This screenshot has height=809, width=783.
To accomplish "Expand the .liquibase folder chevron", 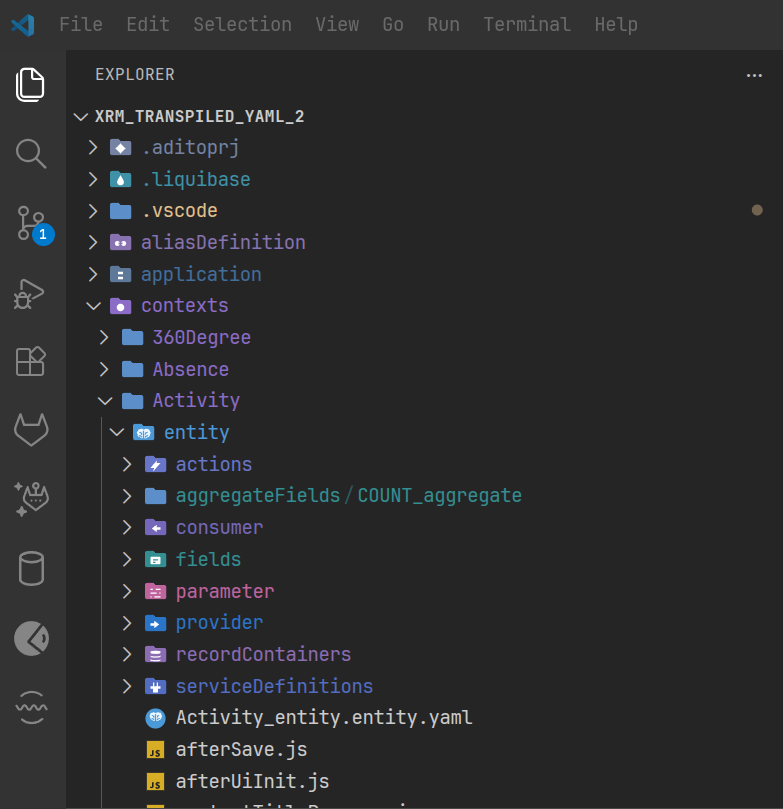I will coord(93,180).
